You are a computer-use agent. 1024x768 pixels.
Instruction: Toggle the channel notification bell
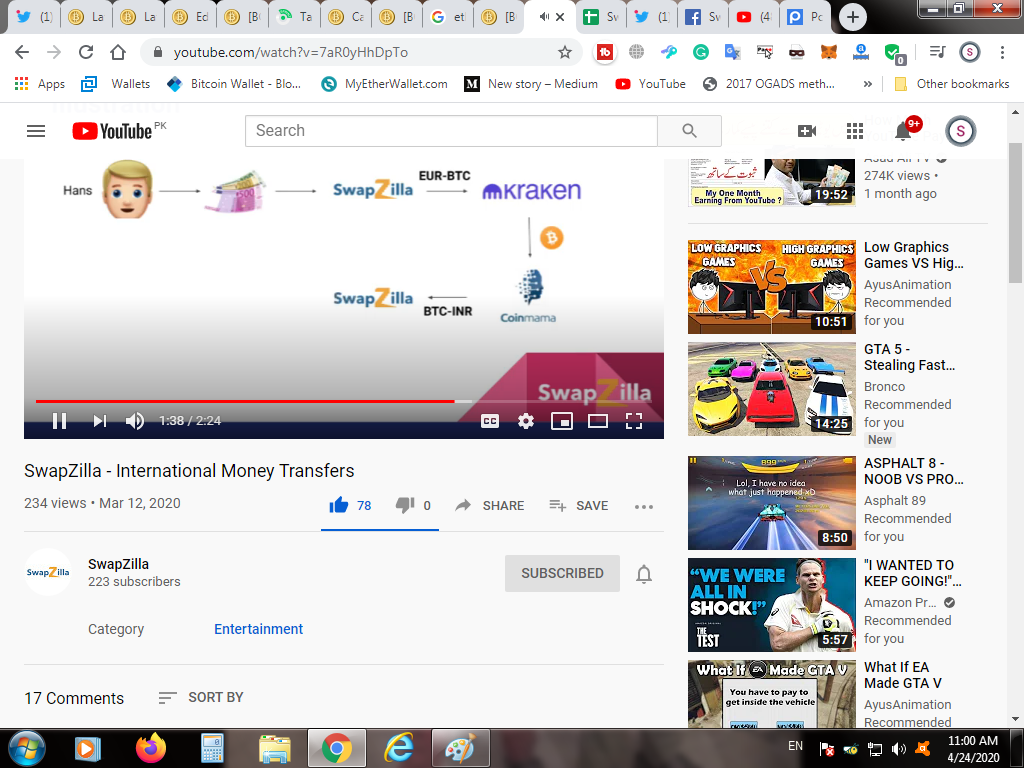(644, 574)
